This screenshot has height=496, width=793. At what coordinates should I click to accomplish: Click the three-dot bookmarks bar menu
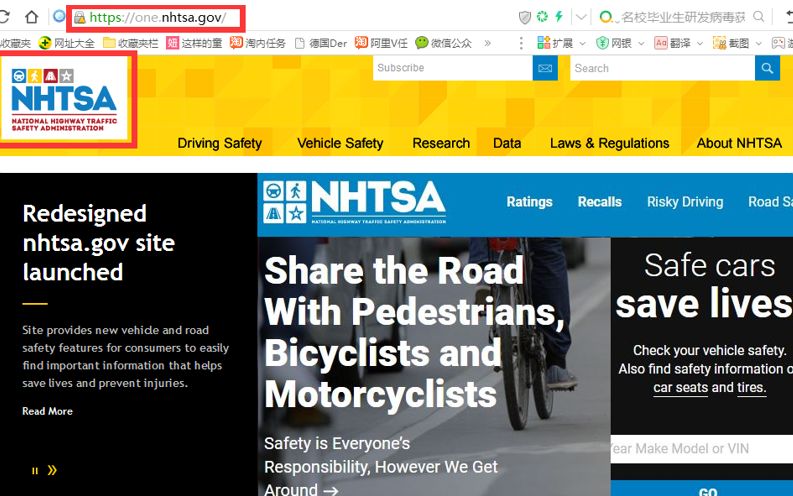click(x=521, y=43)
